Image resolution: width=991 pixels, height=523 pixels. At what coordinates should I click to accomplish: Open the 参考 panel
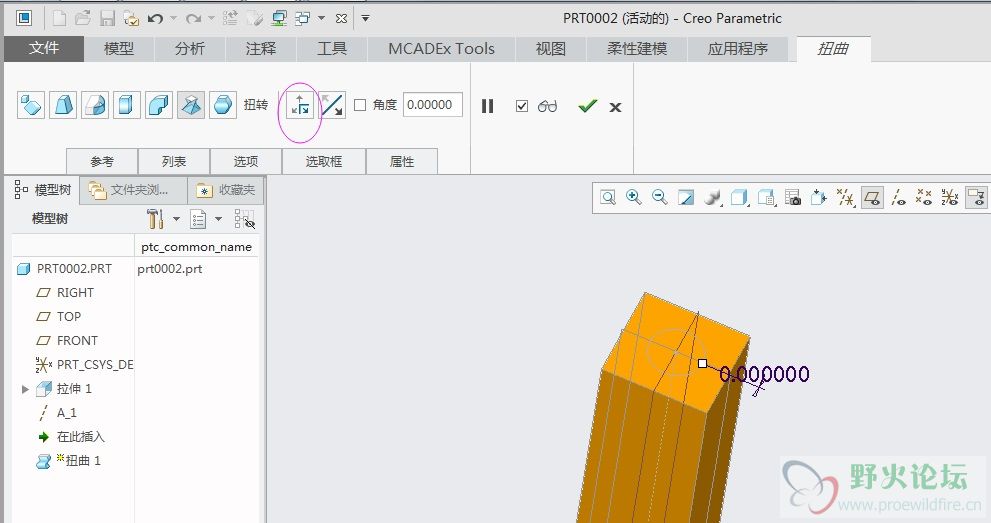tap(102, 162)
